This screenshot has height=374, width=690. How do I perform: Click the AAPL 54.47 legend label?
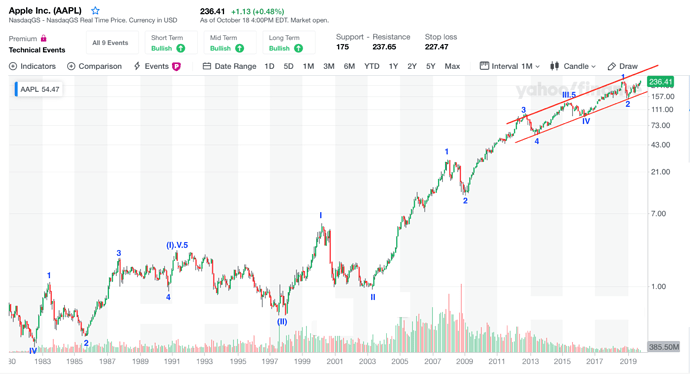tap(40, 89)
